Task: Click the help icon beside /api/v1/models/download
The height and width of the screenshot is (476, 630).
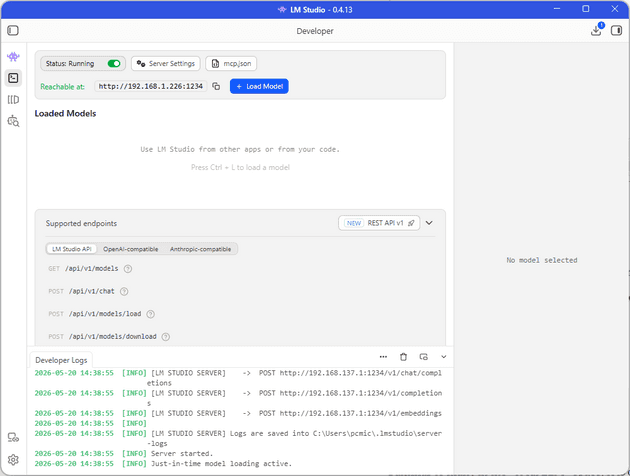Action: (x=166, y=337)
